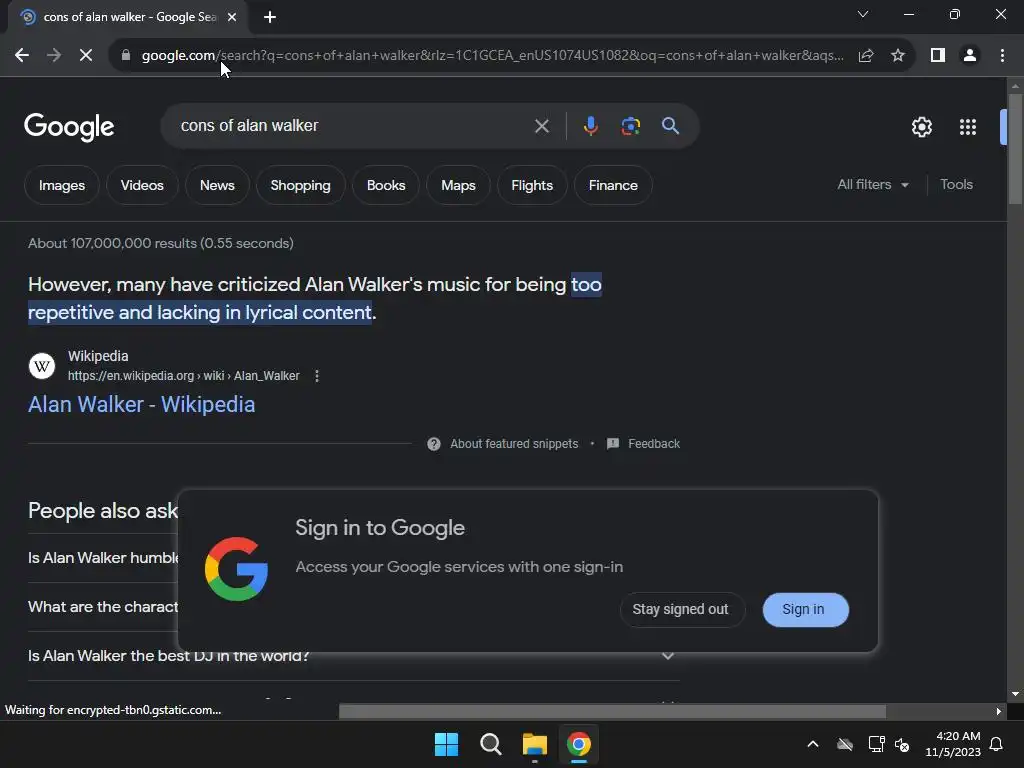Screen dimensions: 1024x768
Task: Open the Chrome three-dot menu
Action: (1002, 56)
